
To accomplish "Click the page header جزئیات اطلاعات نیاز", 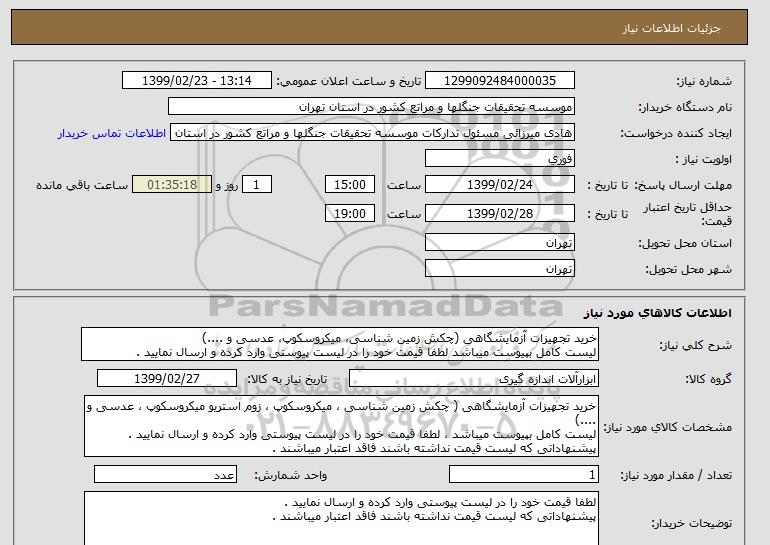I will click(x=671, y=28).
